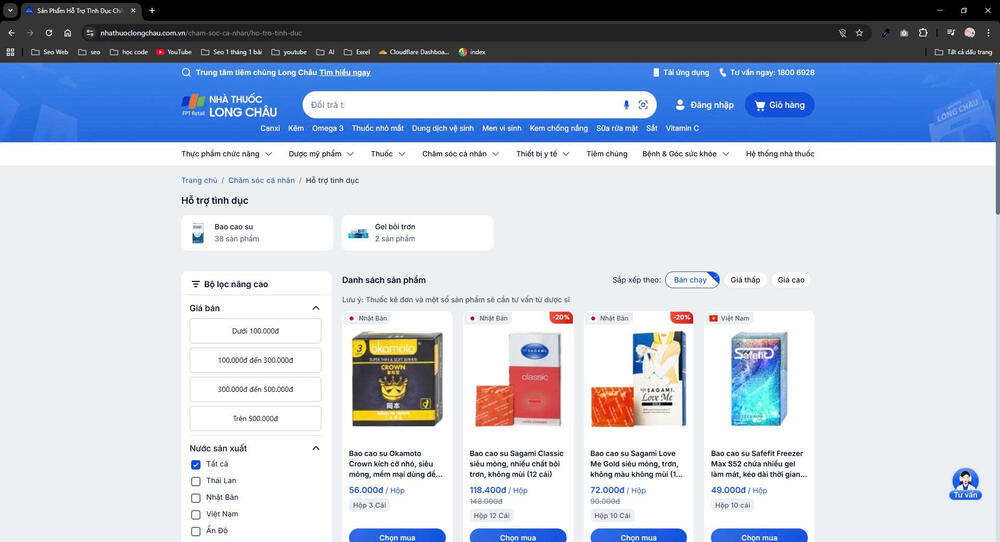
Task: Enable the Nhật Bản country filter
Action: coord(196,497)
